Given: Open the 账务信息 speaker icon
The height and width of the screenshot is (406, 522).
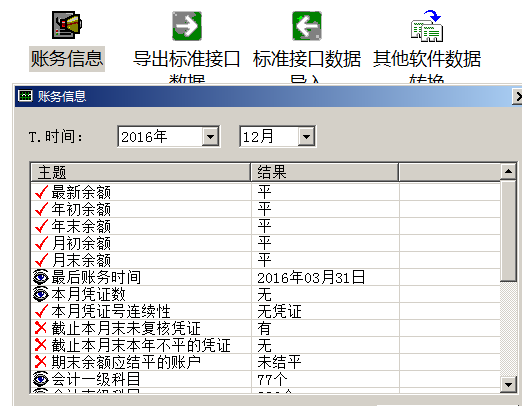Looking at the screenshot, I should coord(67,25).
